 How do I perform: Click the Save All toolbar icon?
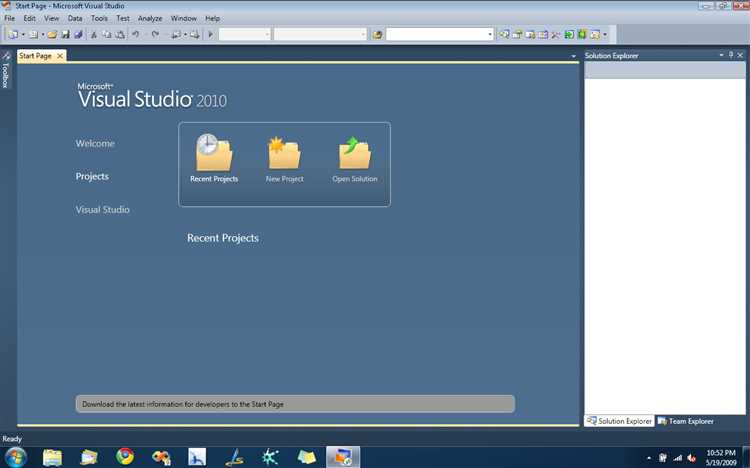(78, 34)
